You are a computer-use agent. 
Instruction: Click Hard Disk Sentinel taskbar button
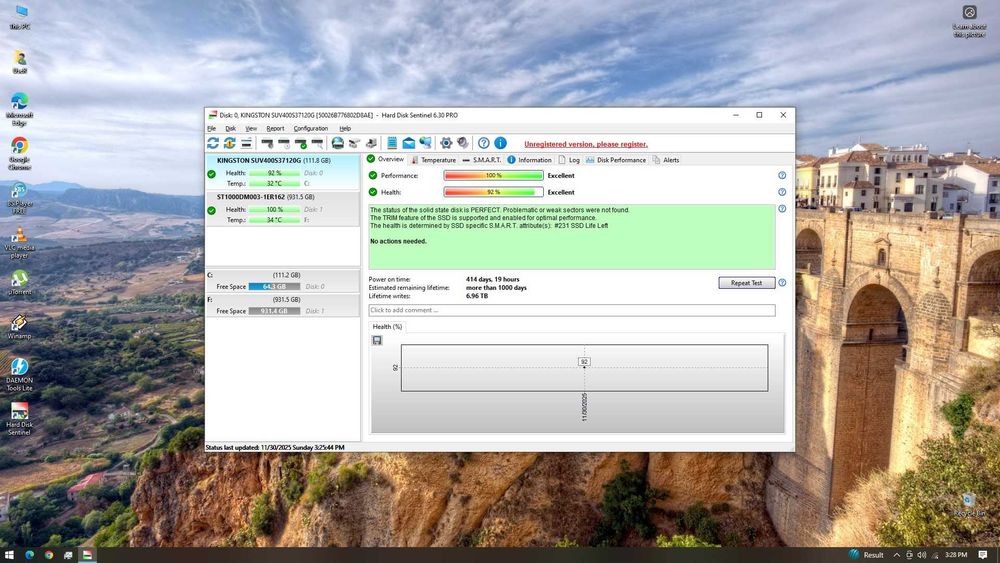[x=87, y=555]
